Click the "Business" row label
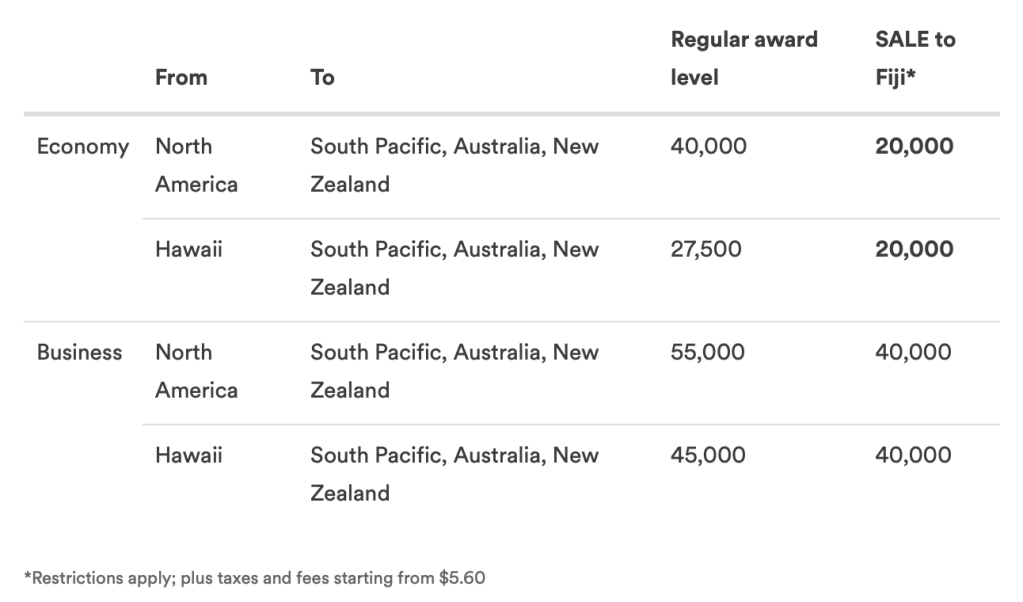The width and height of the screenshot is (1023, 602). pos(80,352)
